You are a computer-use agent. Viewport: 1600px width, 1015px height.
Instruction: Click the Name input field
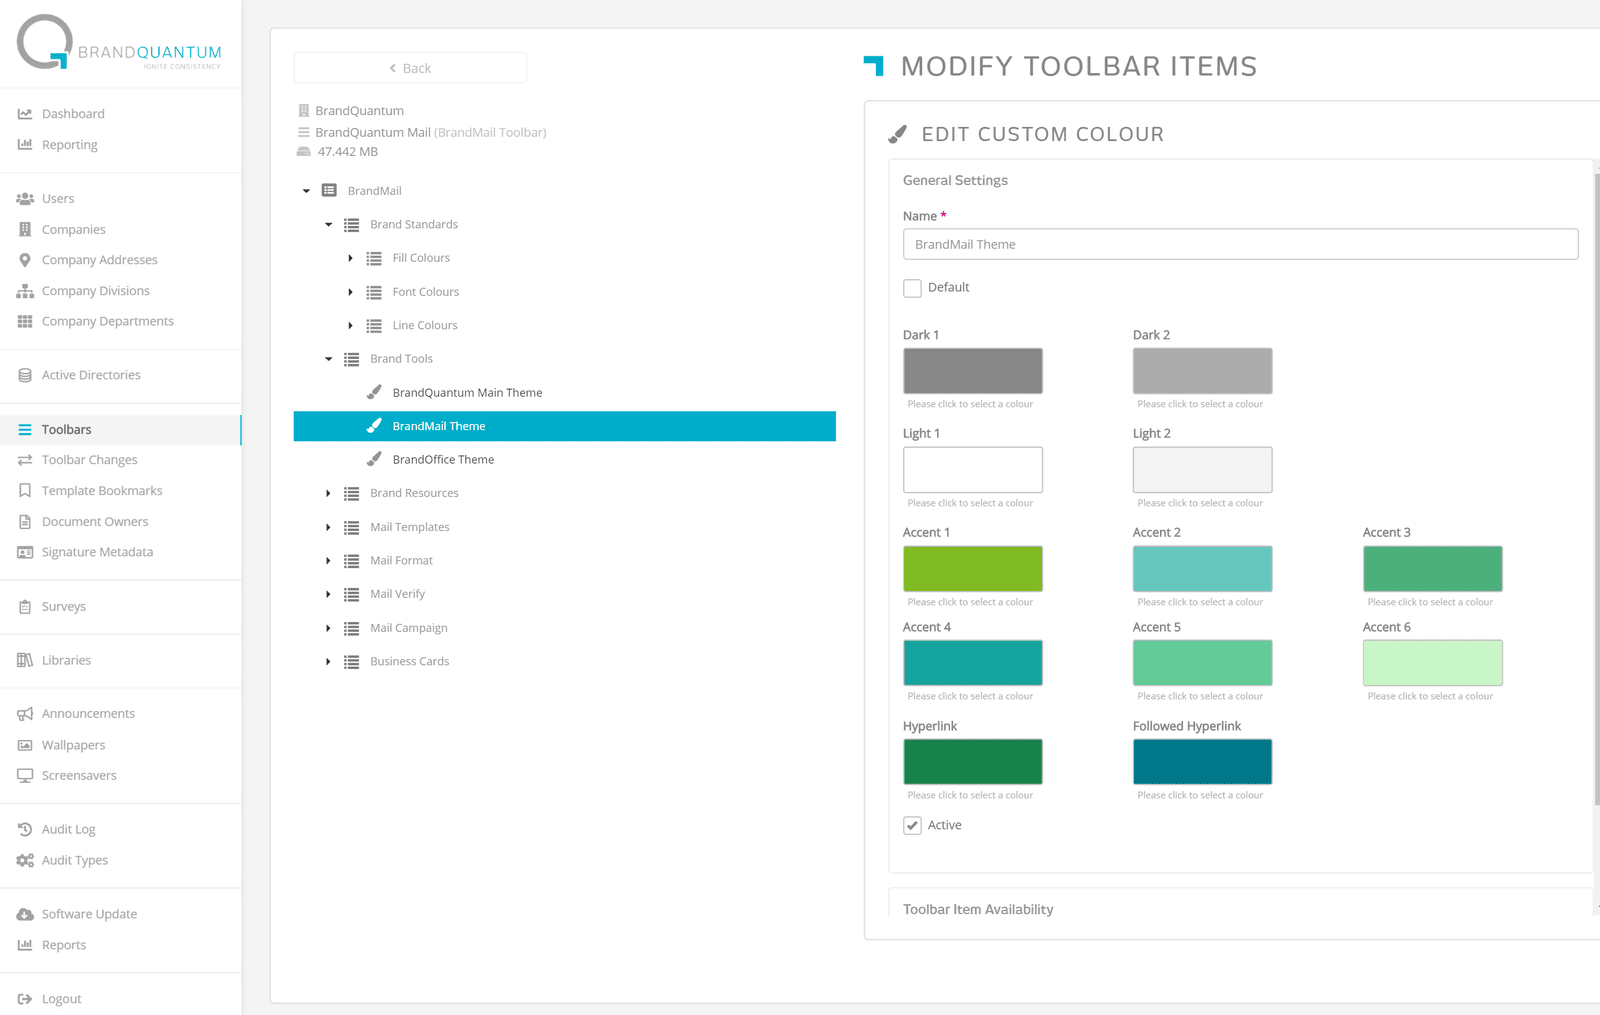[1240, 244]
